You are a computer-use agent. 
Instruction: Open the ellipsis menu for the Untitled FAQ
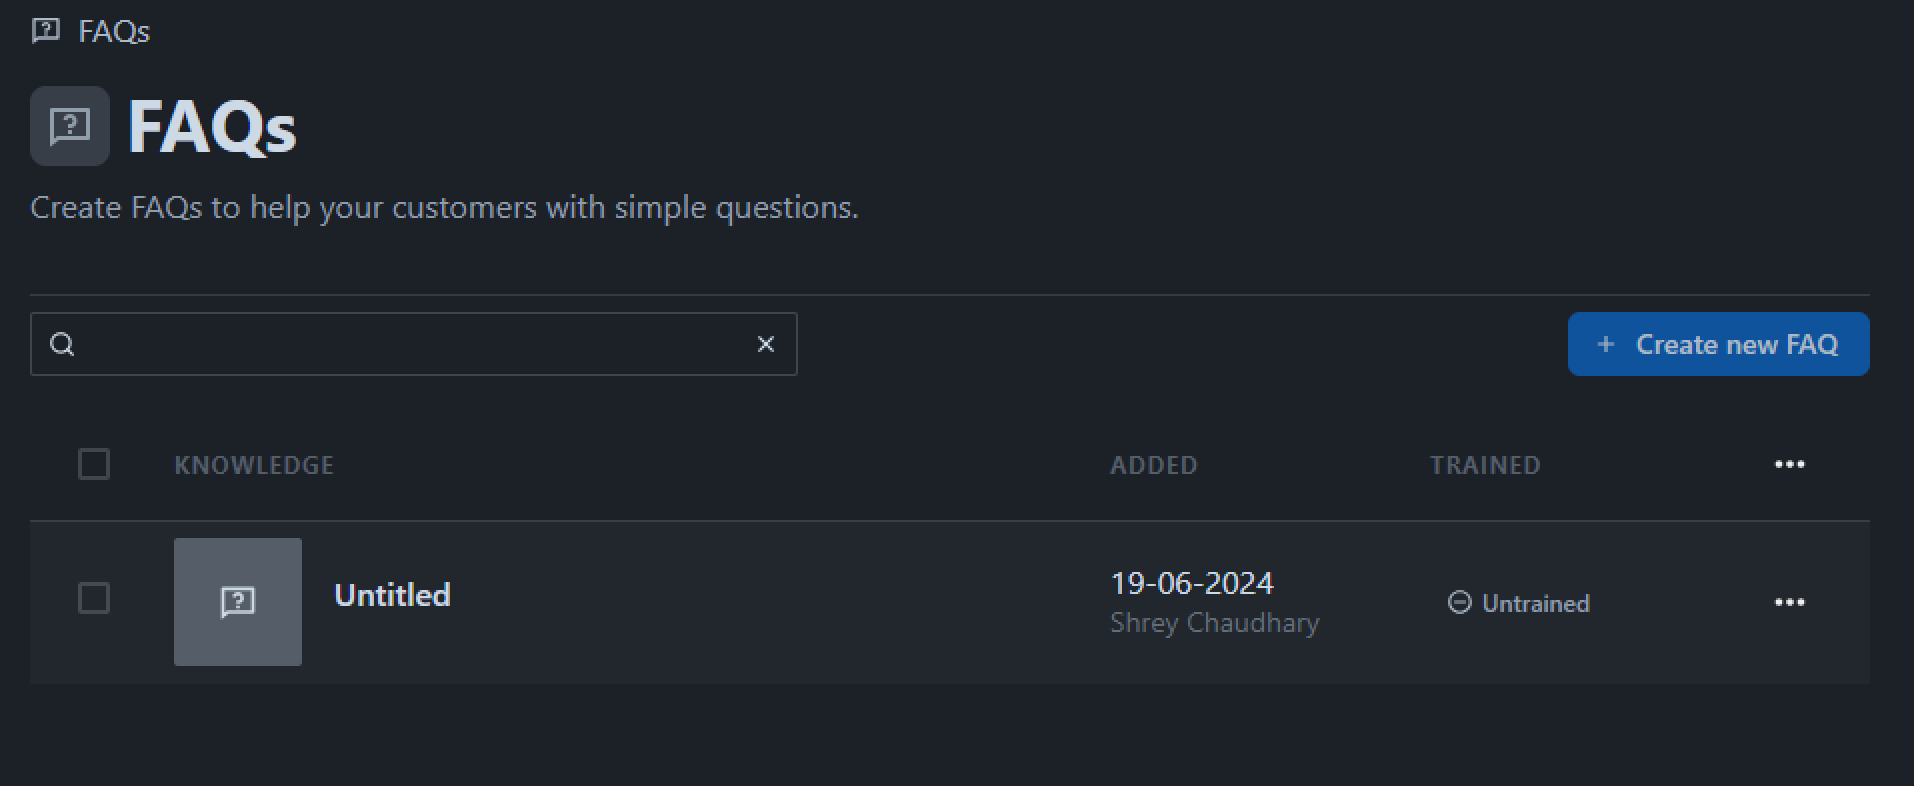1789,601
